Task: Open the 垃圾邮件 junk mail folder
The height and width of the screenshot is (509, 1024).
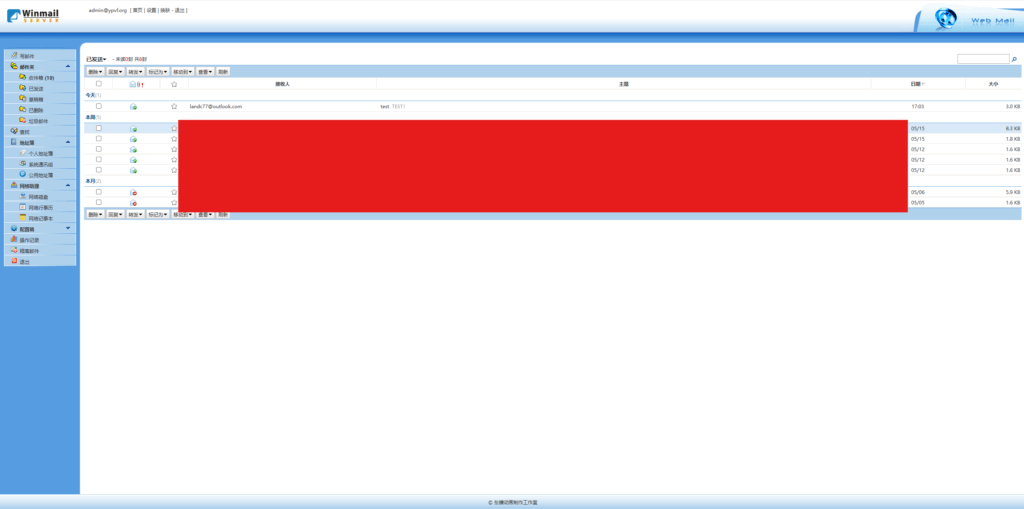Action: click(x=40, y=121)
